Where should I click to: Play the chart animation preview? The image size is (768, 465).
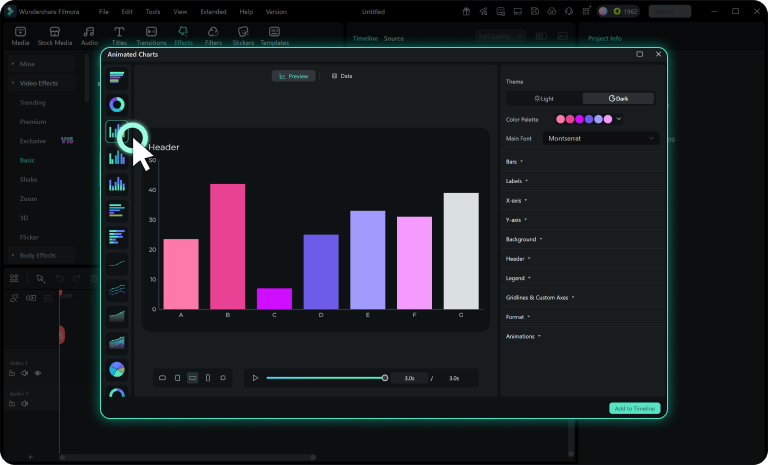(255, 378)
